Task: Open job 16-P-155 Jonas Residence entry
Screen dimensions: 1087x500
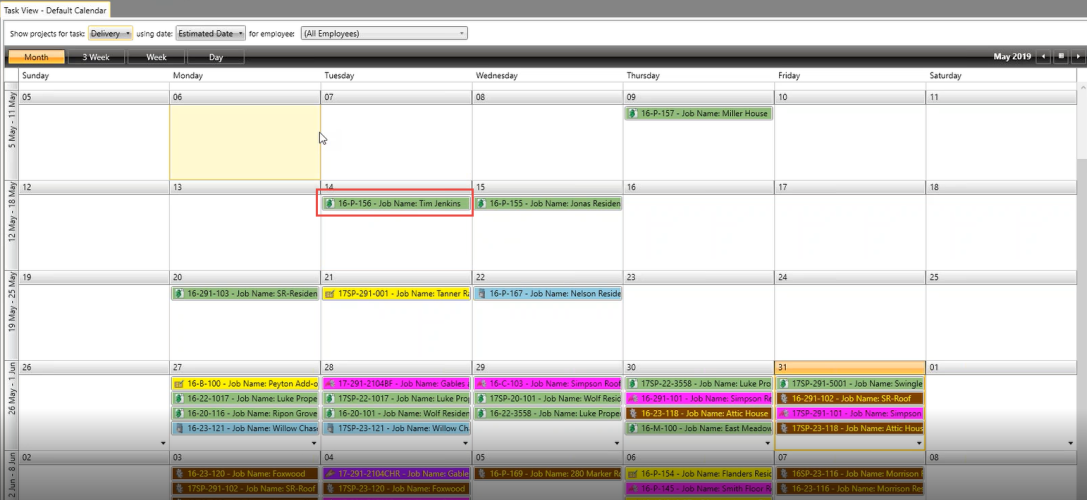Action: [548, 204]
